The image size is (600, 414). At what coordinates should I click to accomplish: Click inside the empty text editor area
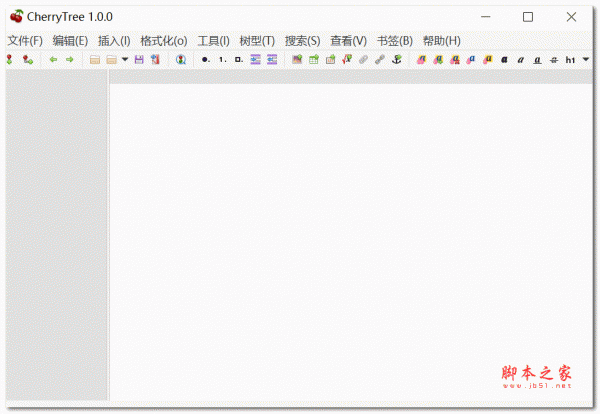coord(350,240)
